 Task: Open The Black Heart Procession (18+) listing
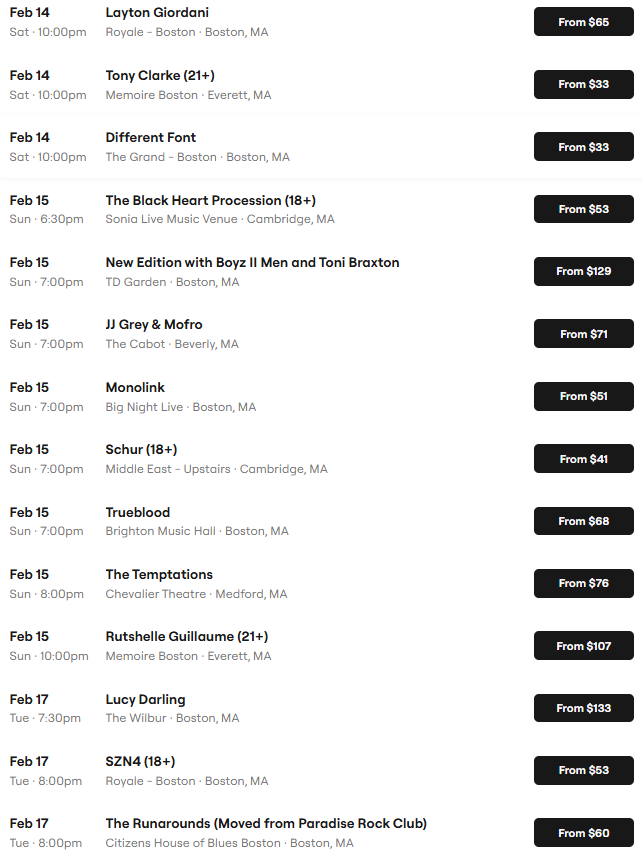point(210,201)
